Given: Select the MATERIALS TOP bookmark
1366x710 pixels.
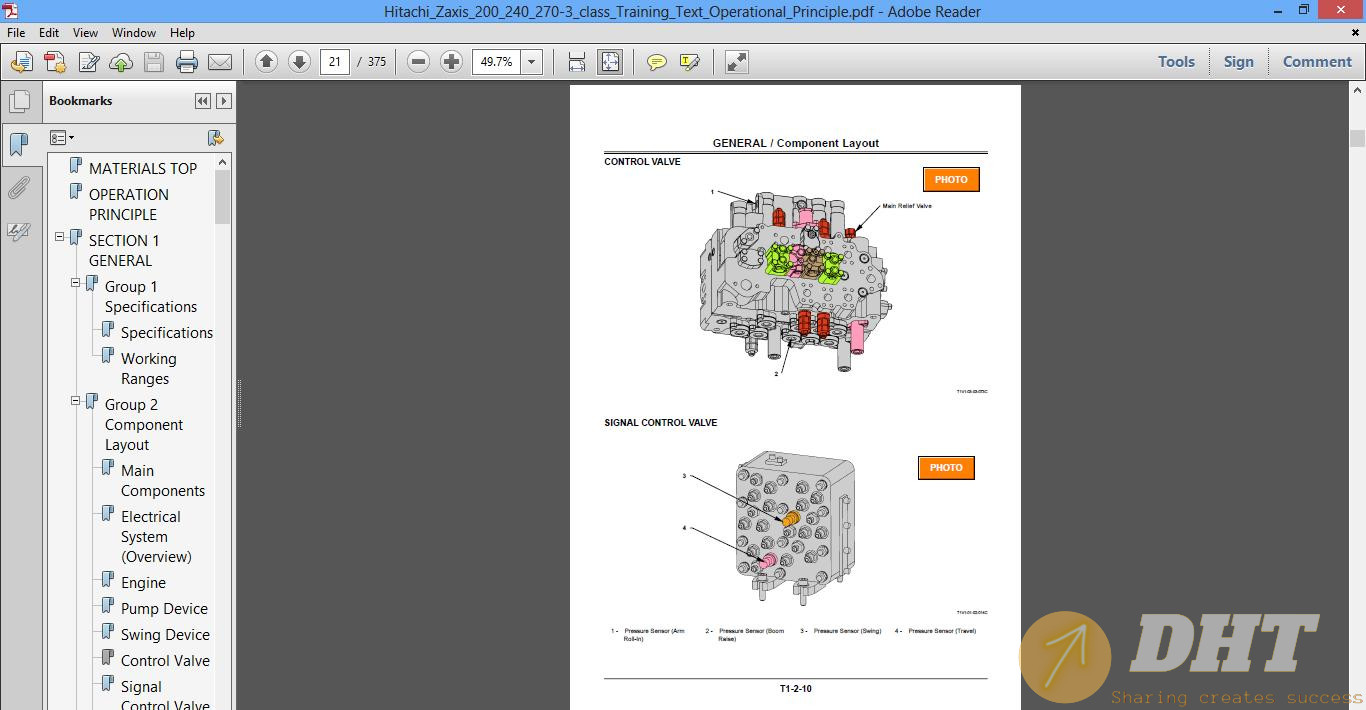Looking at the screenshot, I should (x=143, y=169).
